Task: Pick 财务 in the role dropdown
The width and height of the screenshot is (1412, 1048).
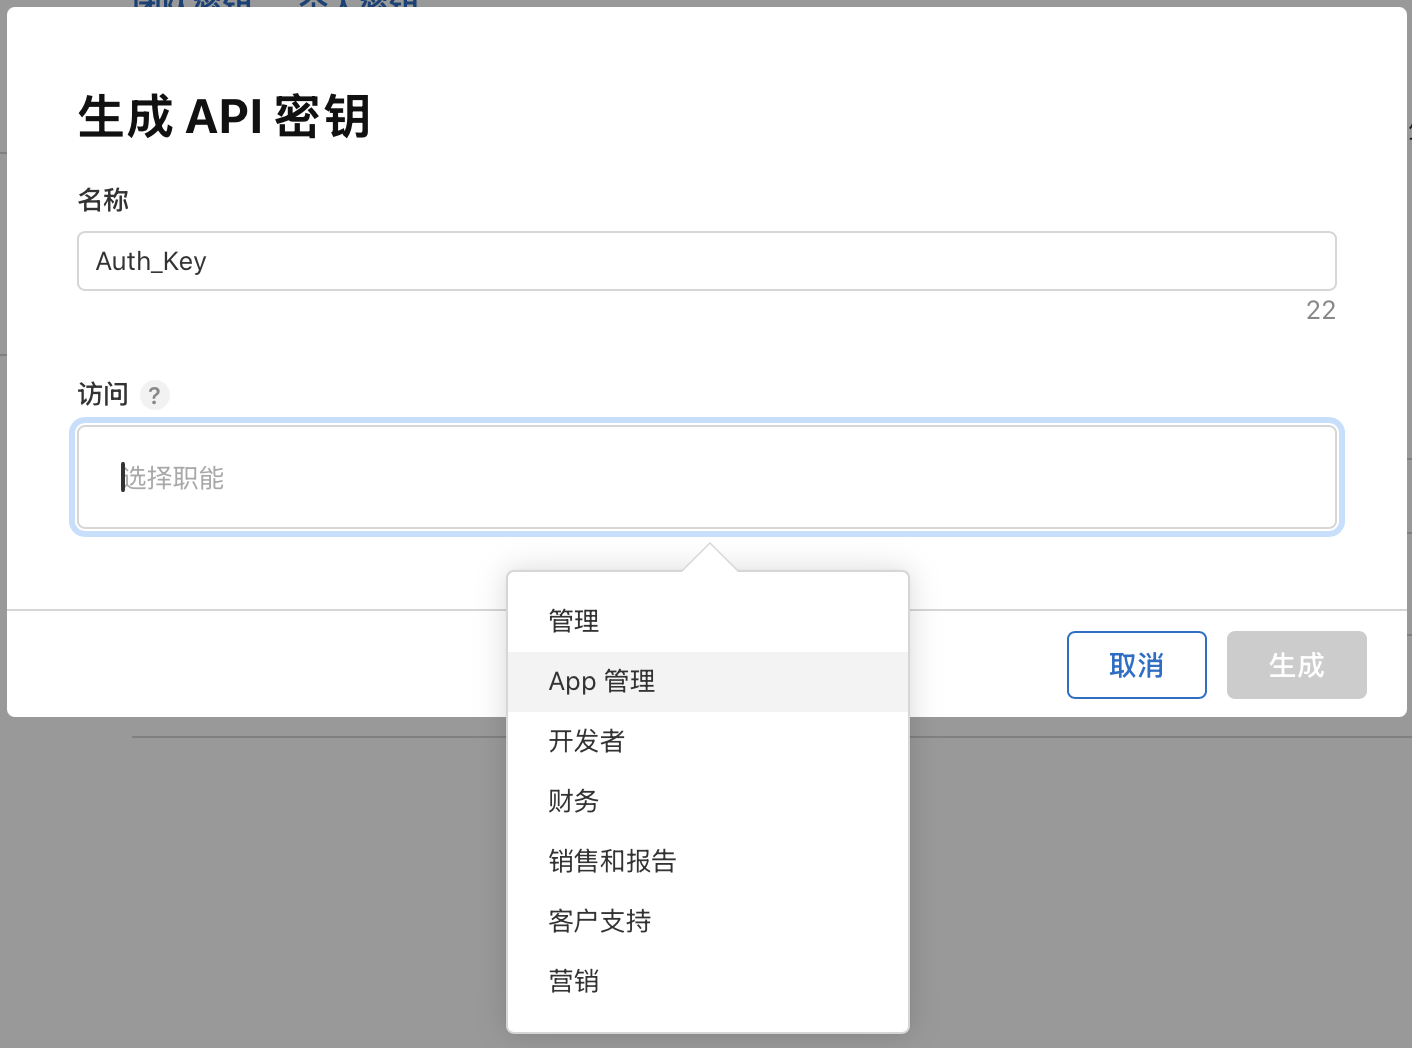Action: pyautogui.click(x=708, y=801)
